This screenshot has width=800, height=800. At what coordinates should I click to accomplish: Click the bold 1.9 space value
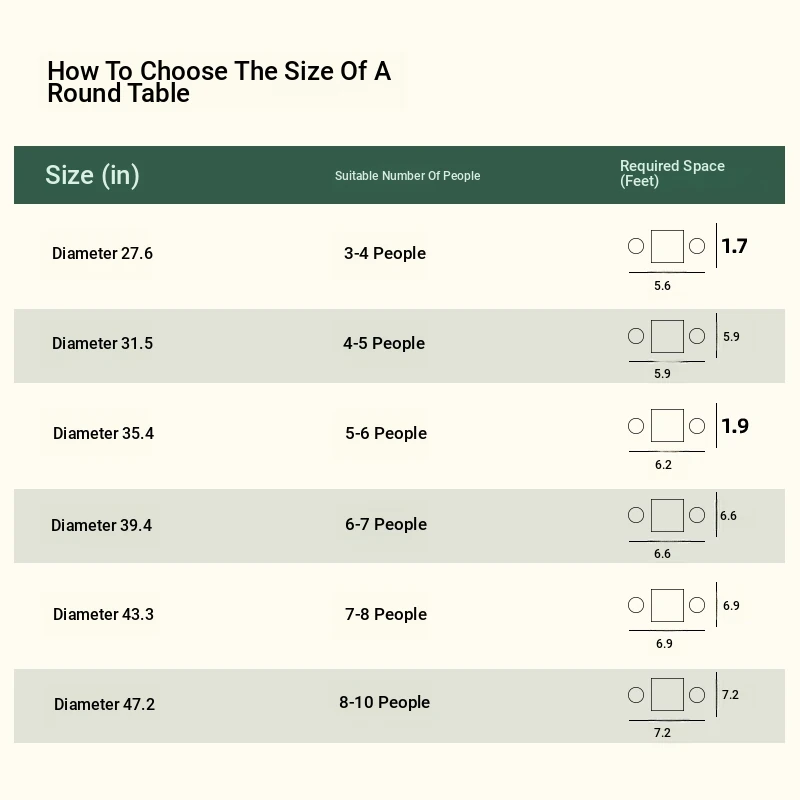tap(735, 426)
